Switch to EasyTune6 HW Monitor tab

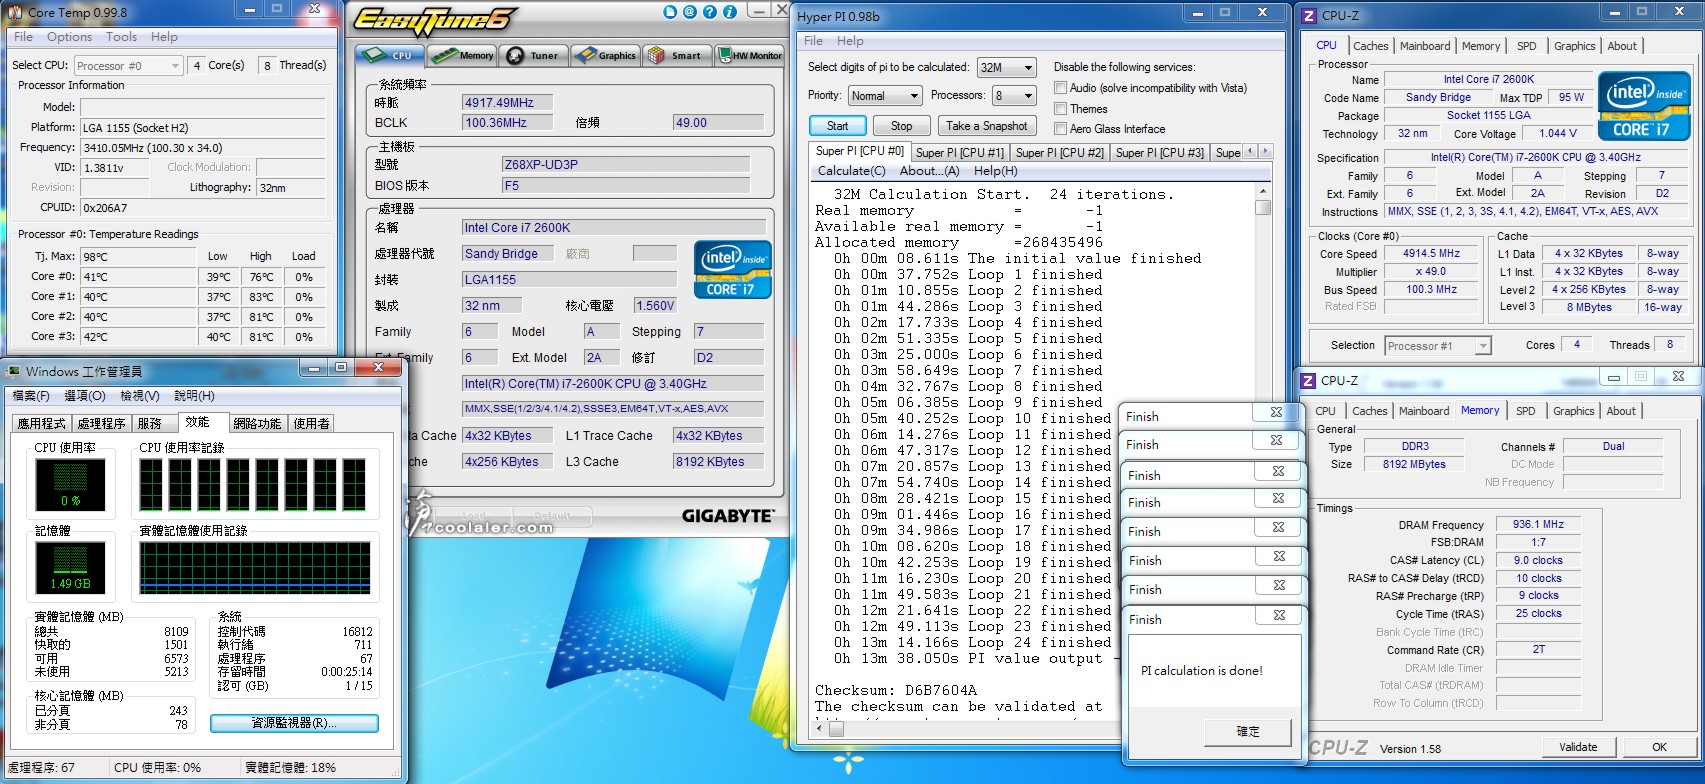pyautogui.click(x=750, y=56)
